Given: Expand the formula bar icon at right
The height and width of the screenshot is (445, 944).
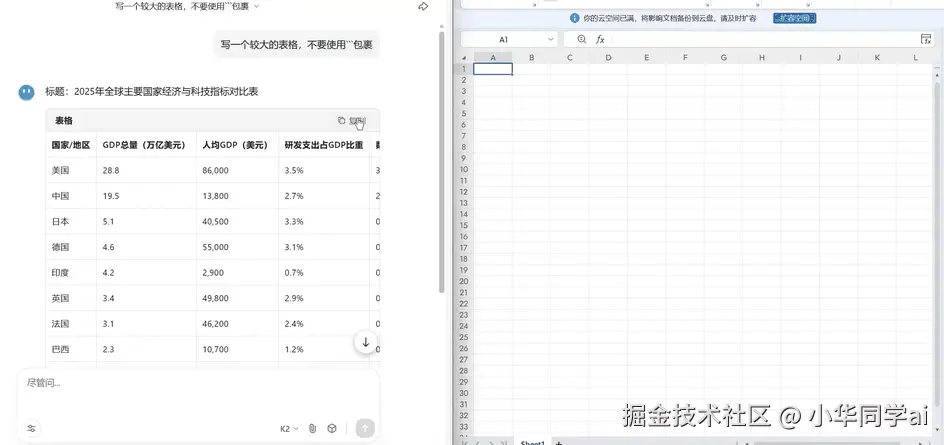Looking at the screenshot, I should 926,39.
